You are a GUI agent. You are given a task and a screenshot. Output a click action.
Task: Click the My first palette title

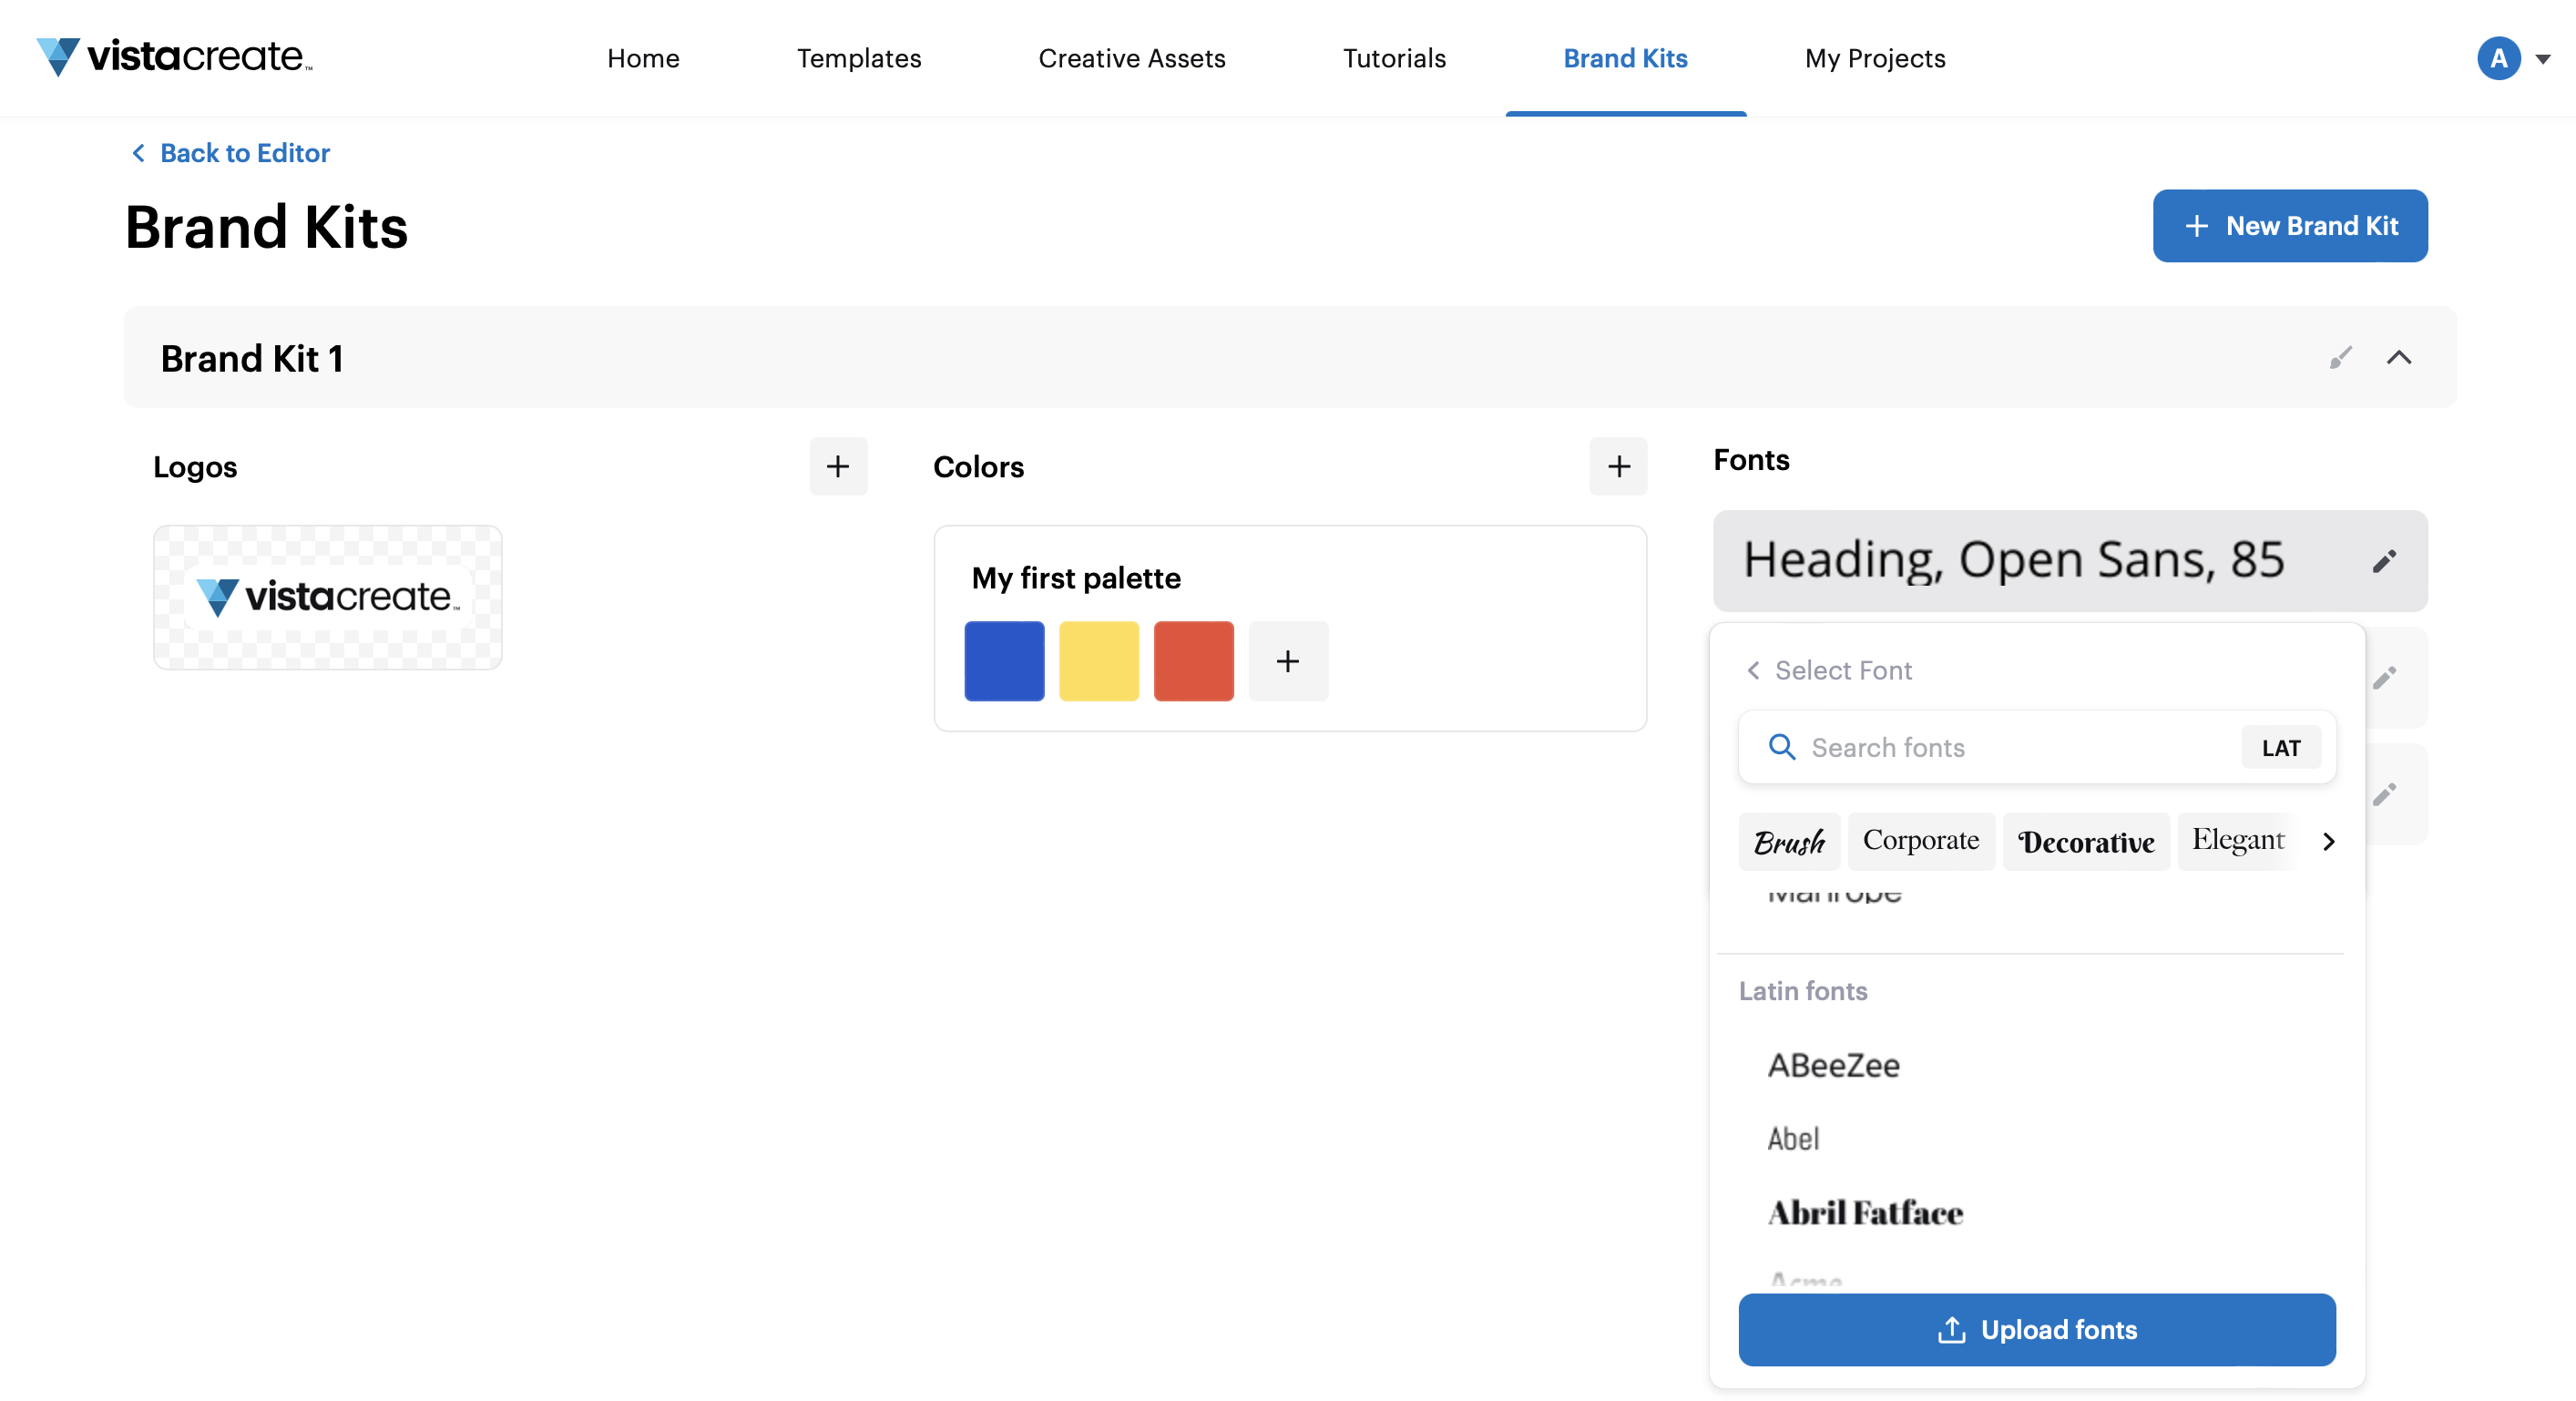point(1076,578)
